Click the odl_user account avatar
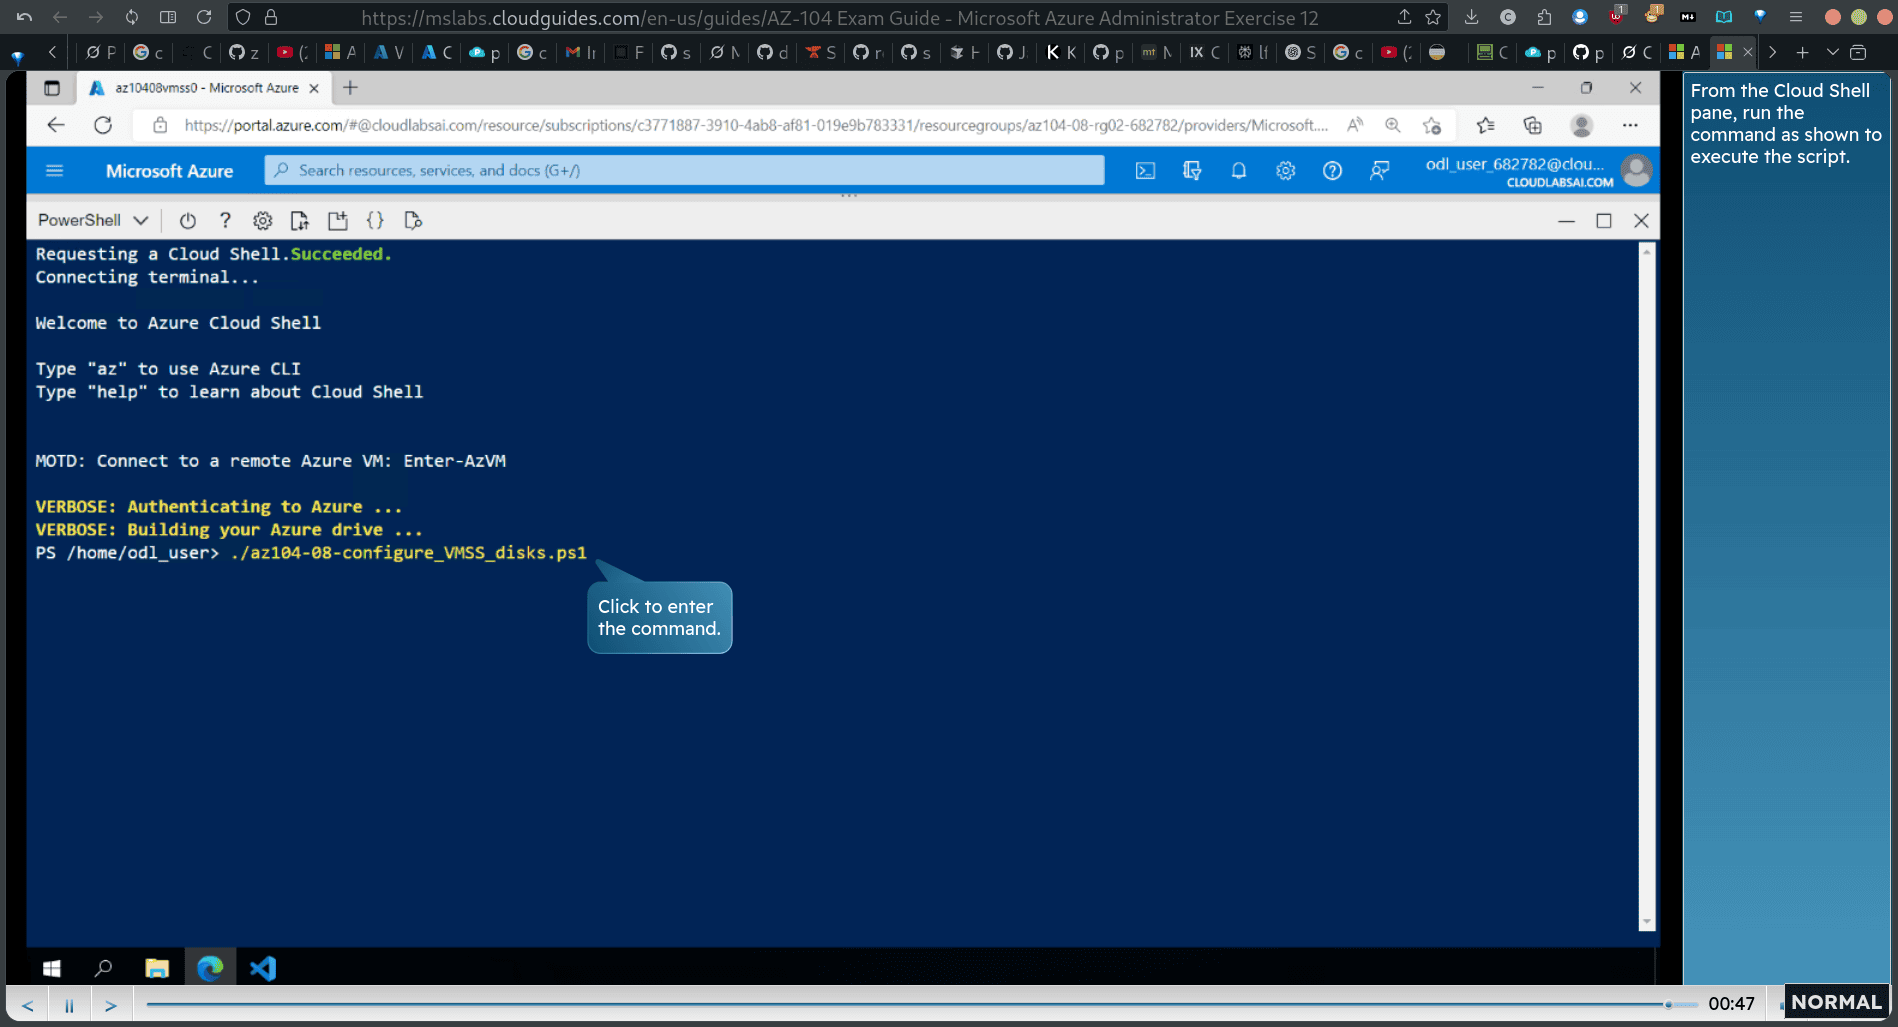The height and width of the screenshot is (1027, 1898). (x=1636, y=171)
